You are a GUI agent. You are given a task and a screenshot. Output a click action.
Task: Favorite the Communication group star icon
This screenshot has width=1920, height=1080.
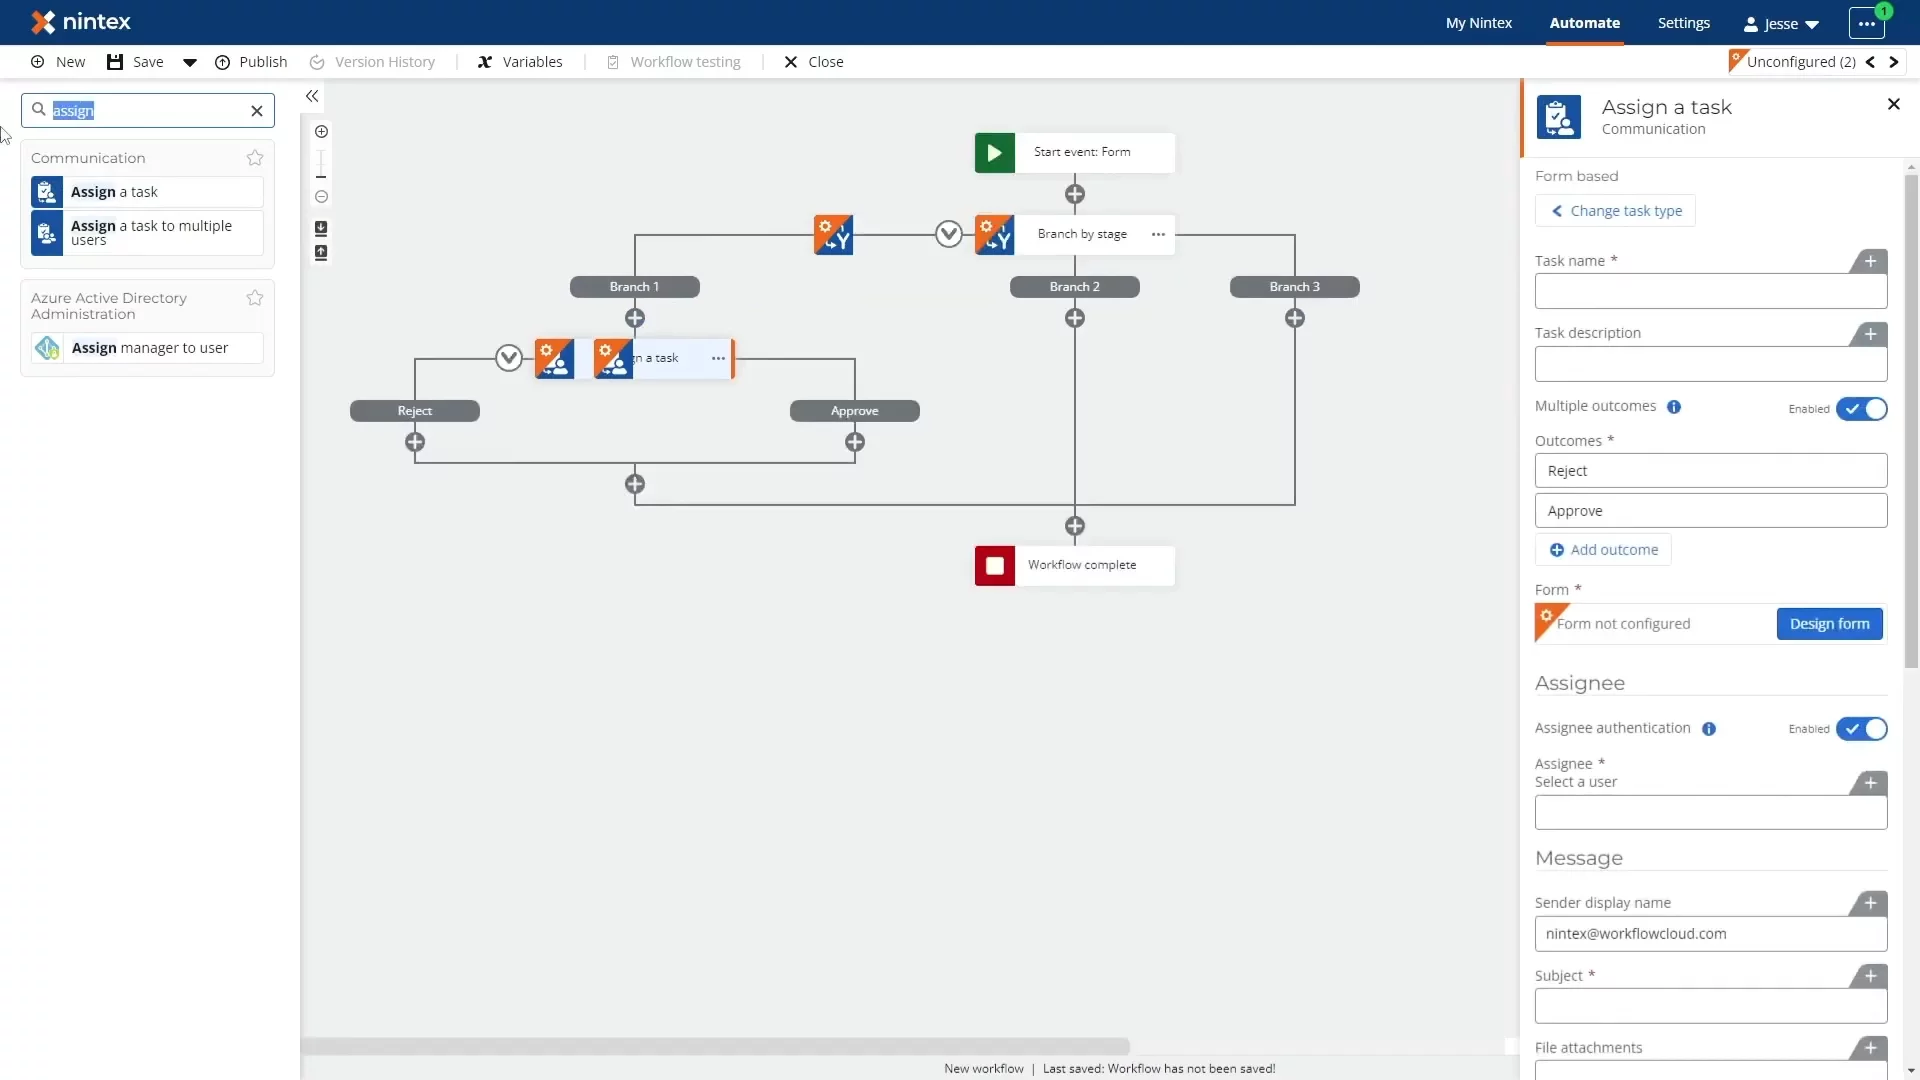[255, 158]
